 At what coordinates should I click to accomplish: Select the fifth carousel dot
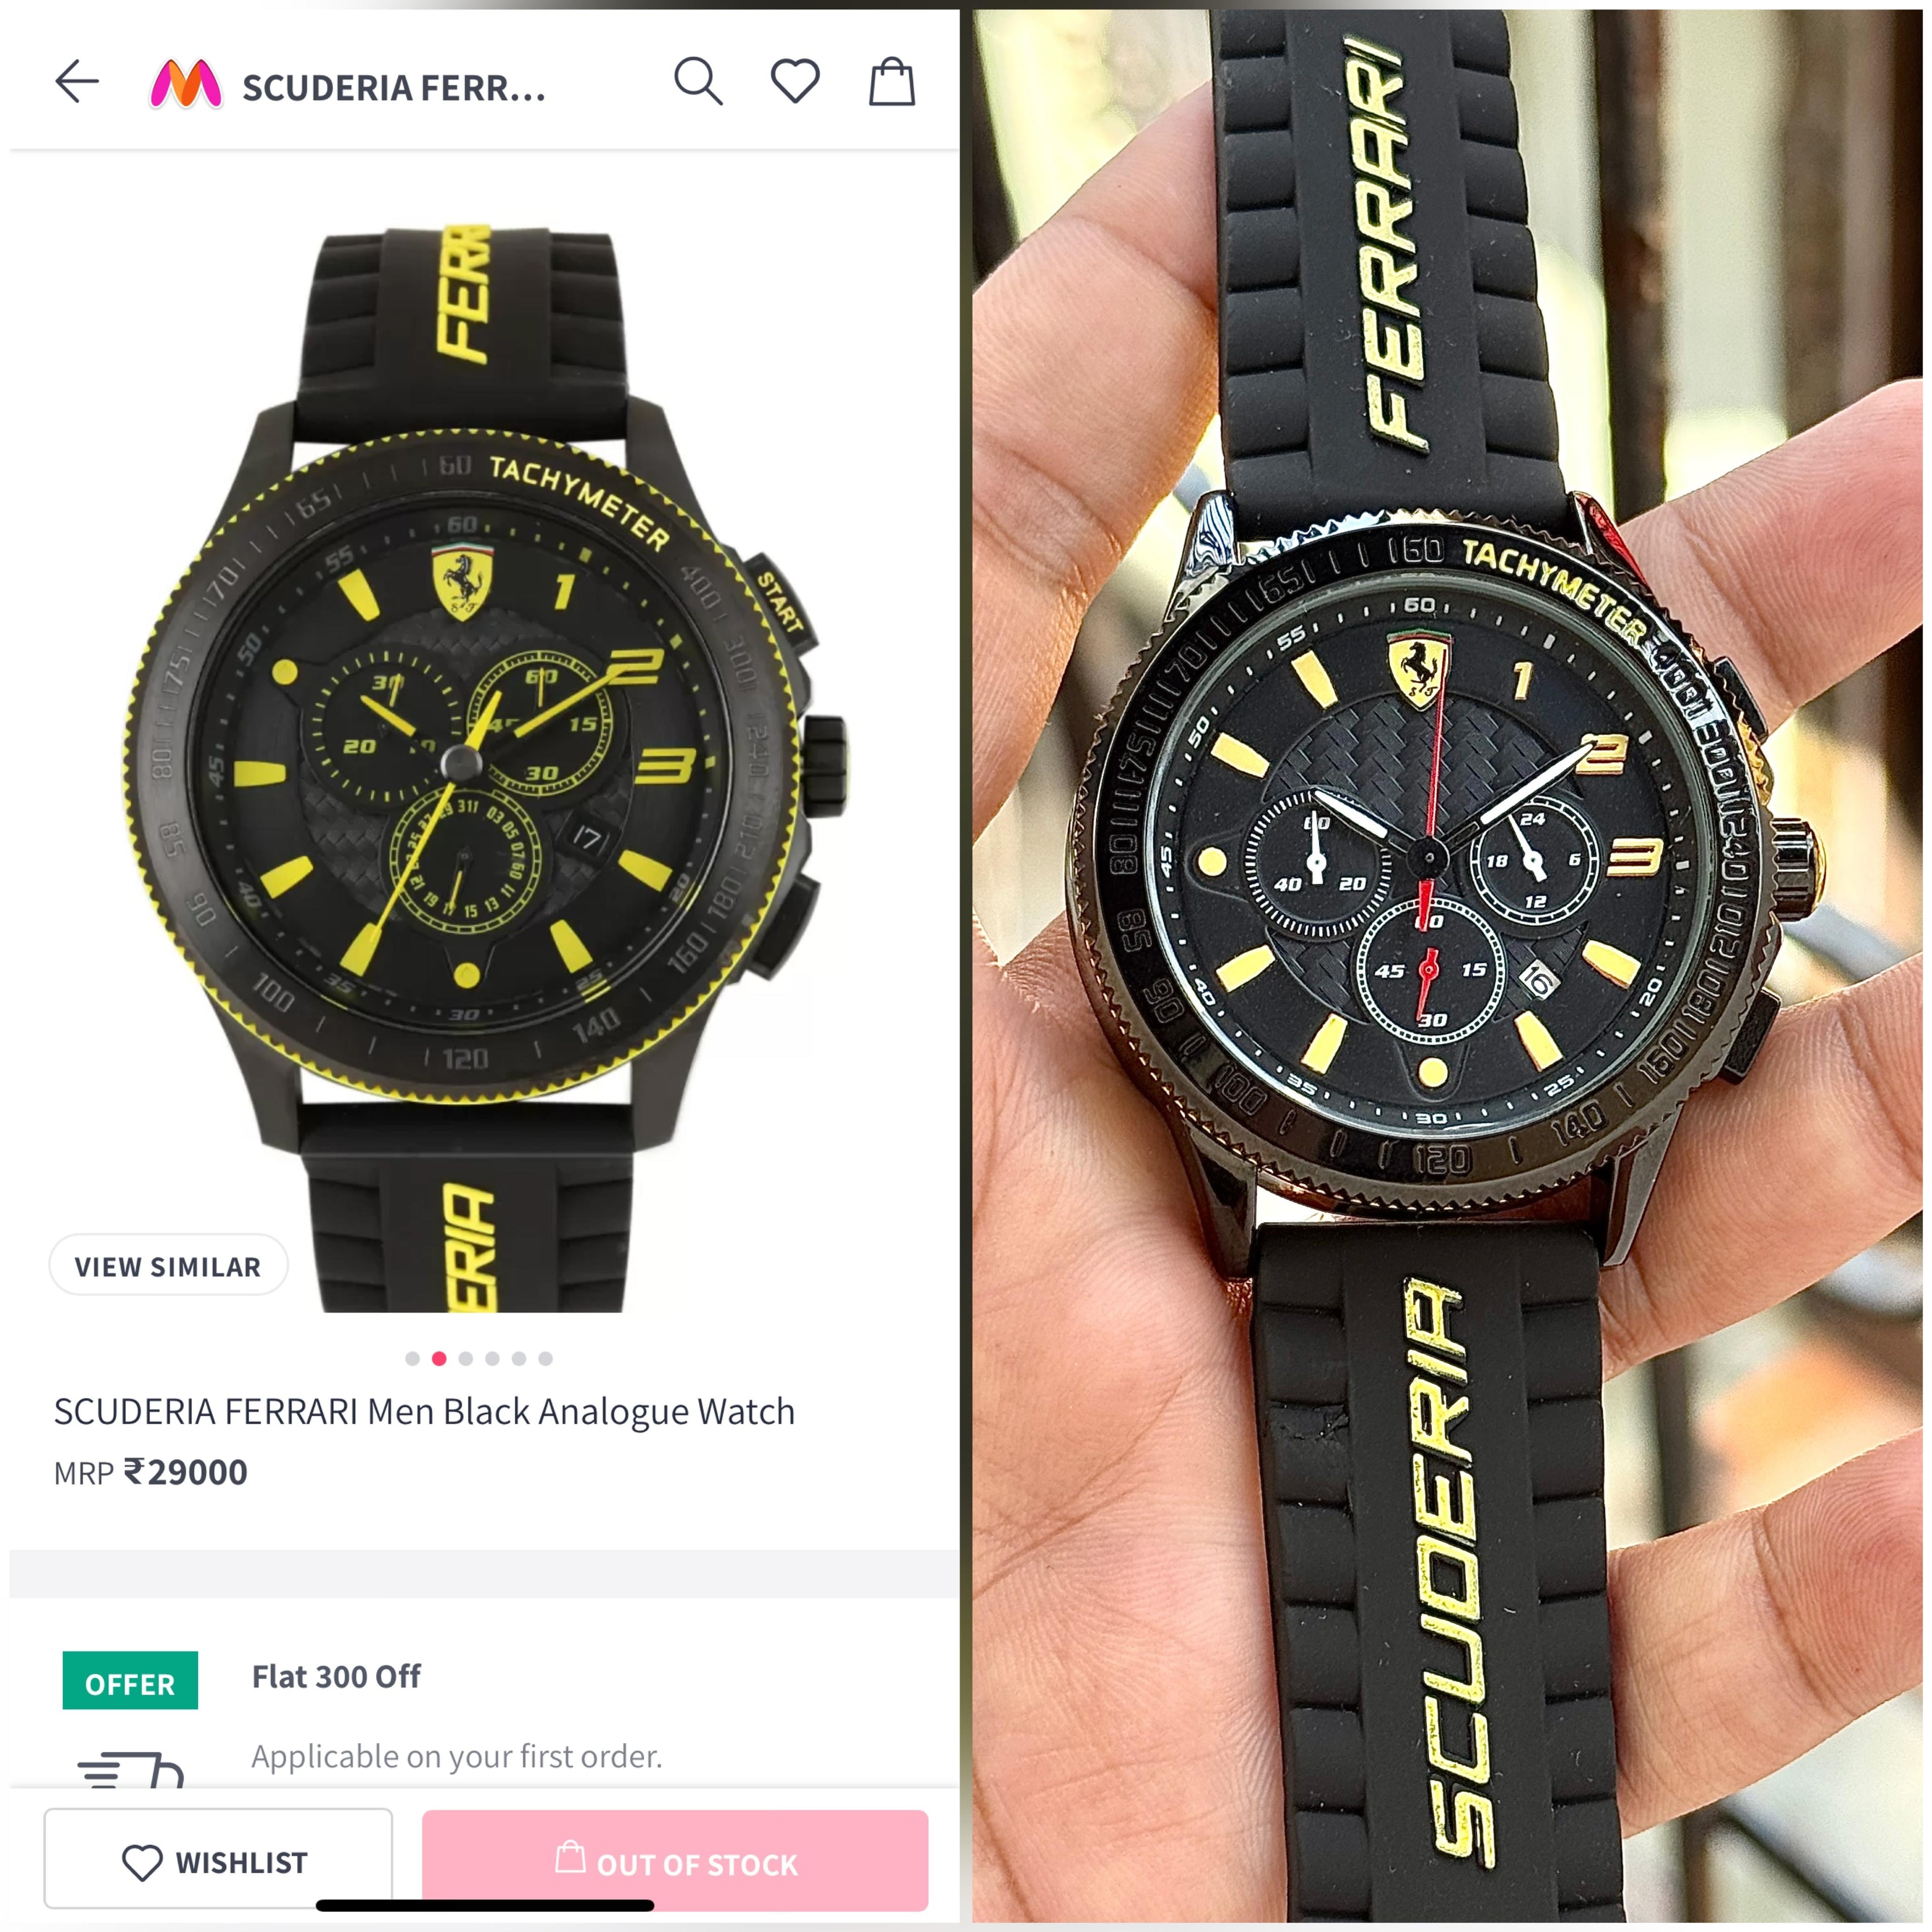(519, 1358)
